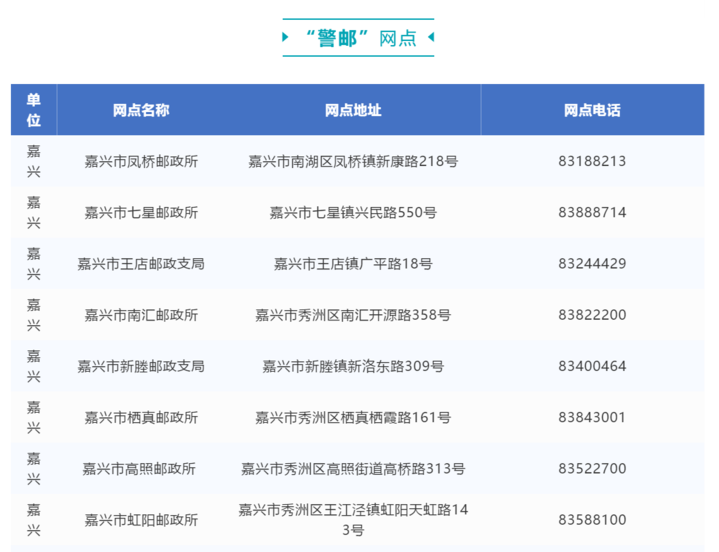Select address 嘉兴市南湖区凤桥镇新康路218号

click(x=353, y=161)
